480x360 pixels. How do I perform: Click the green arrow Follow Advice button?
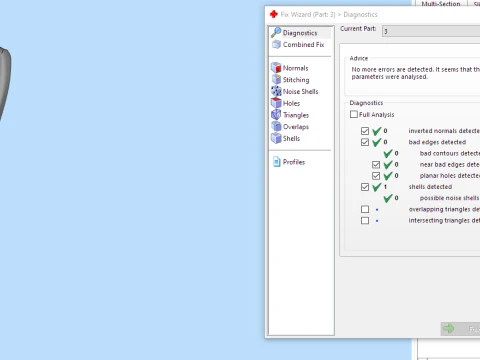[x=460, y=329]
